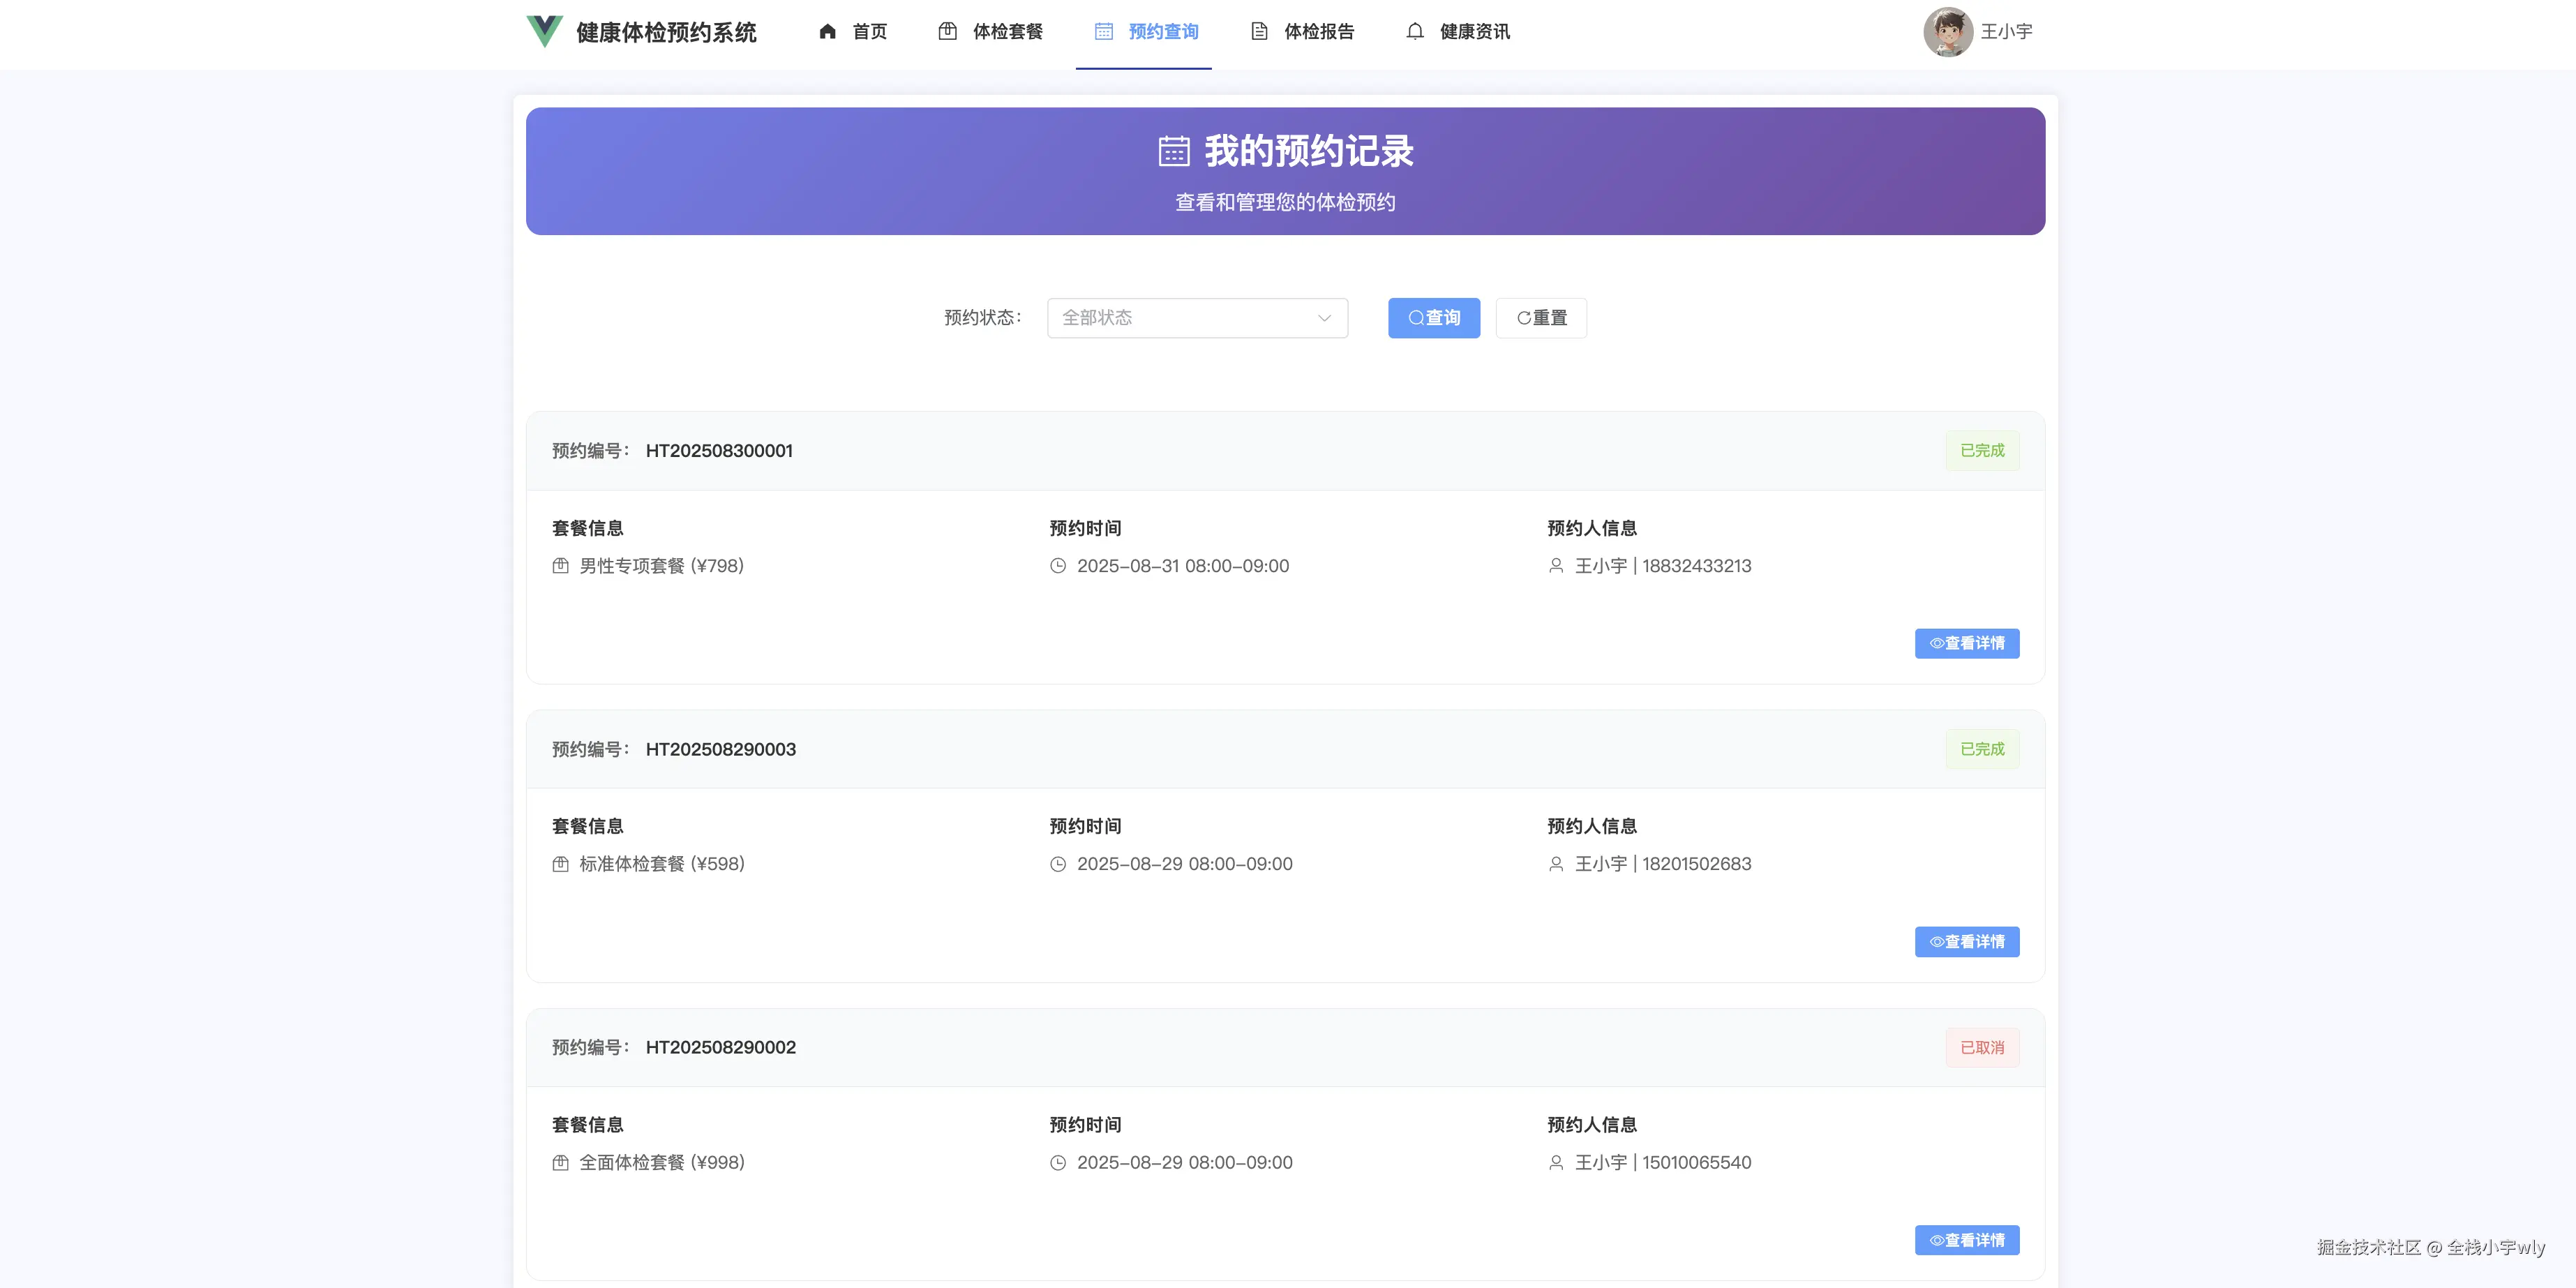This screenshot has width=2576, height=1288.
Task: Open the 预约状态 filter selection box
Action: [1197, 318]
